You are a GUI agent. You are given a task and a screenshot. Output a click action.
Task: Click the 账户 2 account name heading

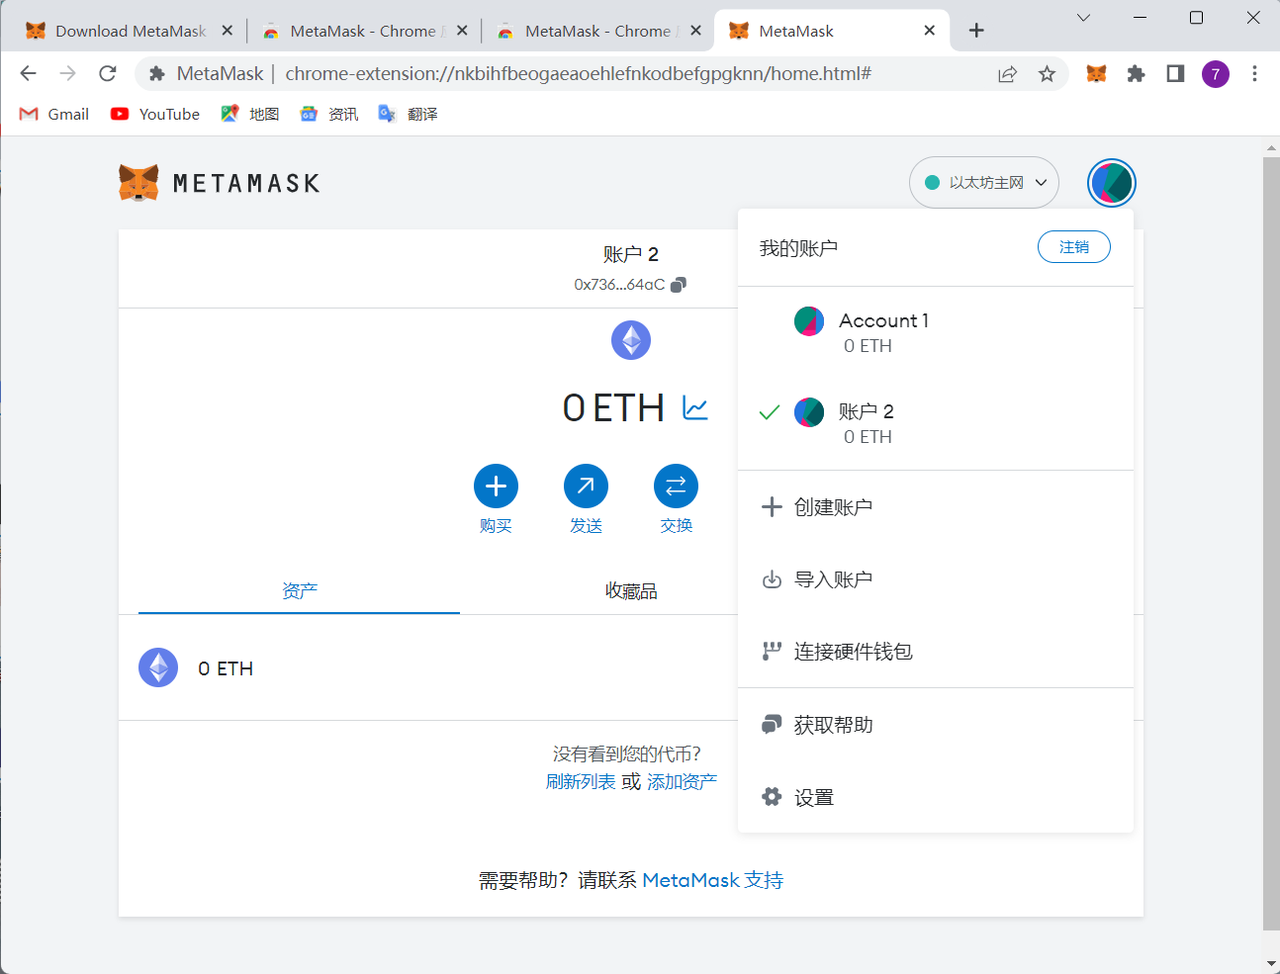tap(631, 254)
